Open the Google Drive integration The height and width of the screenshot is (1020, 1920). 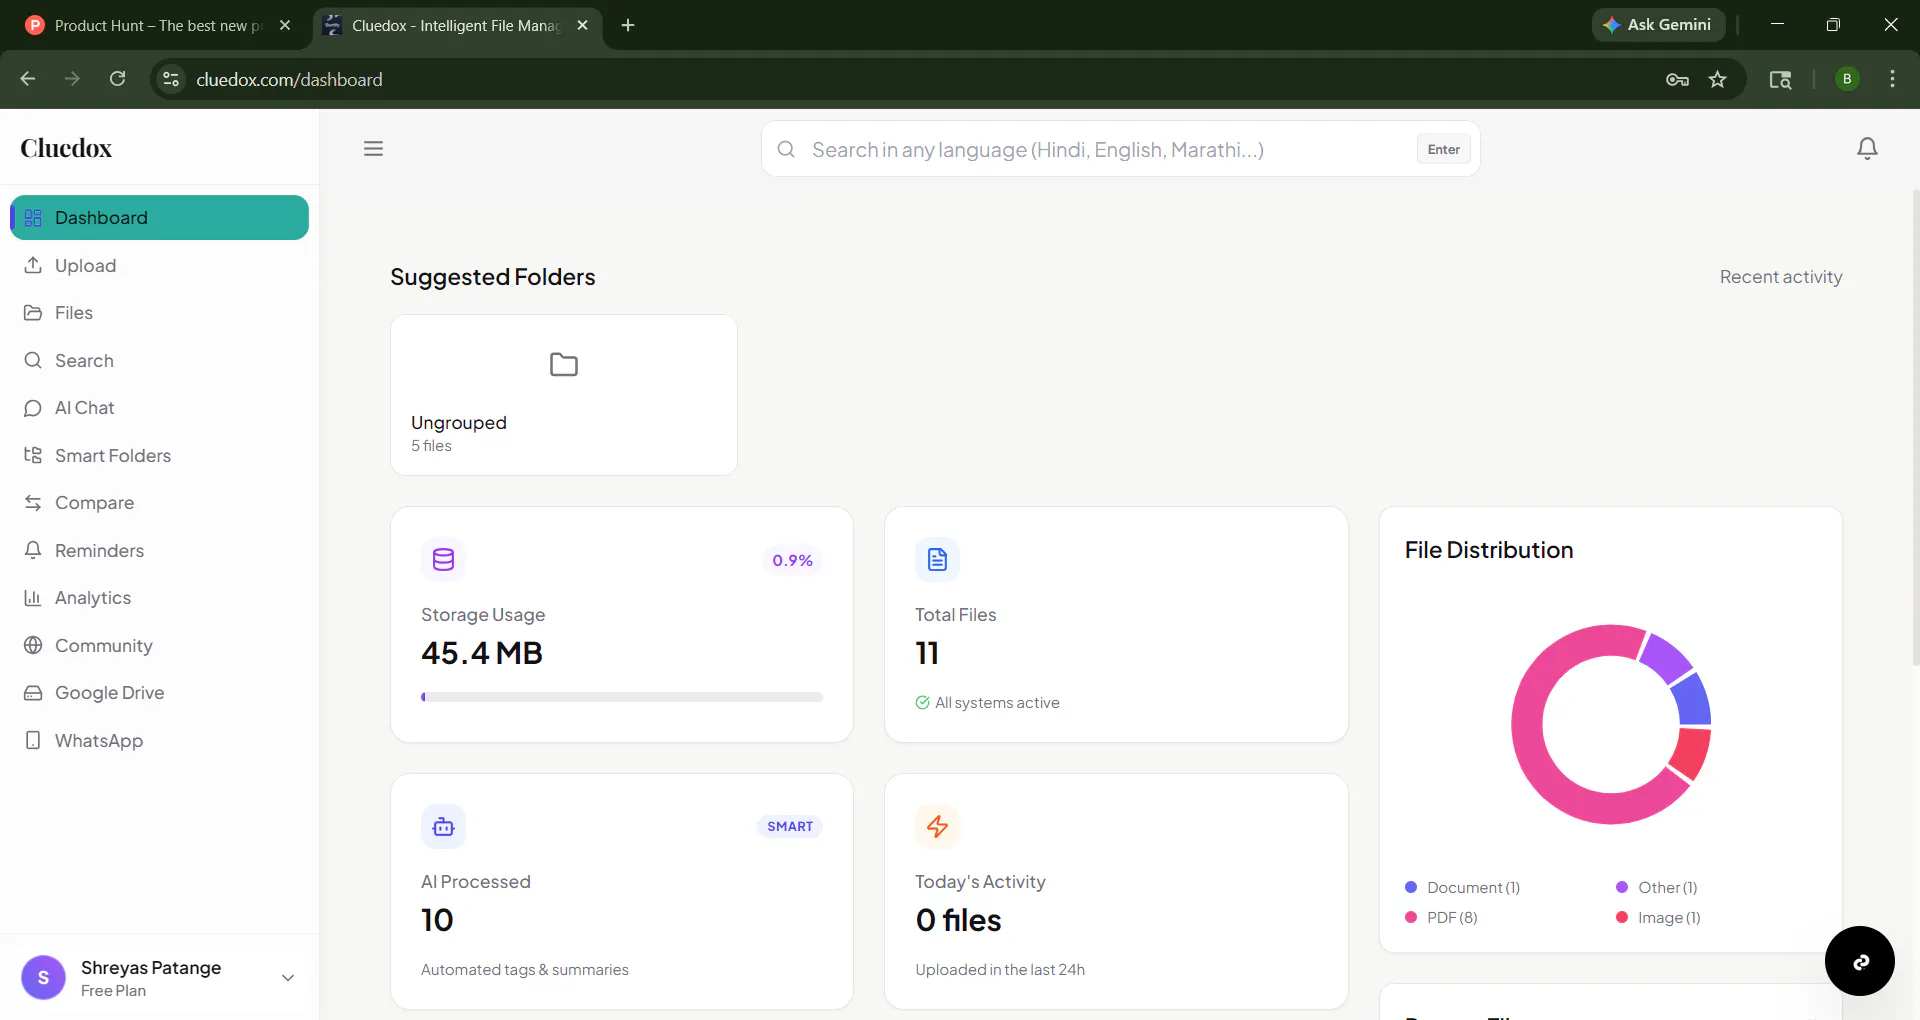[160, 693]
